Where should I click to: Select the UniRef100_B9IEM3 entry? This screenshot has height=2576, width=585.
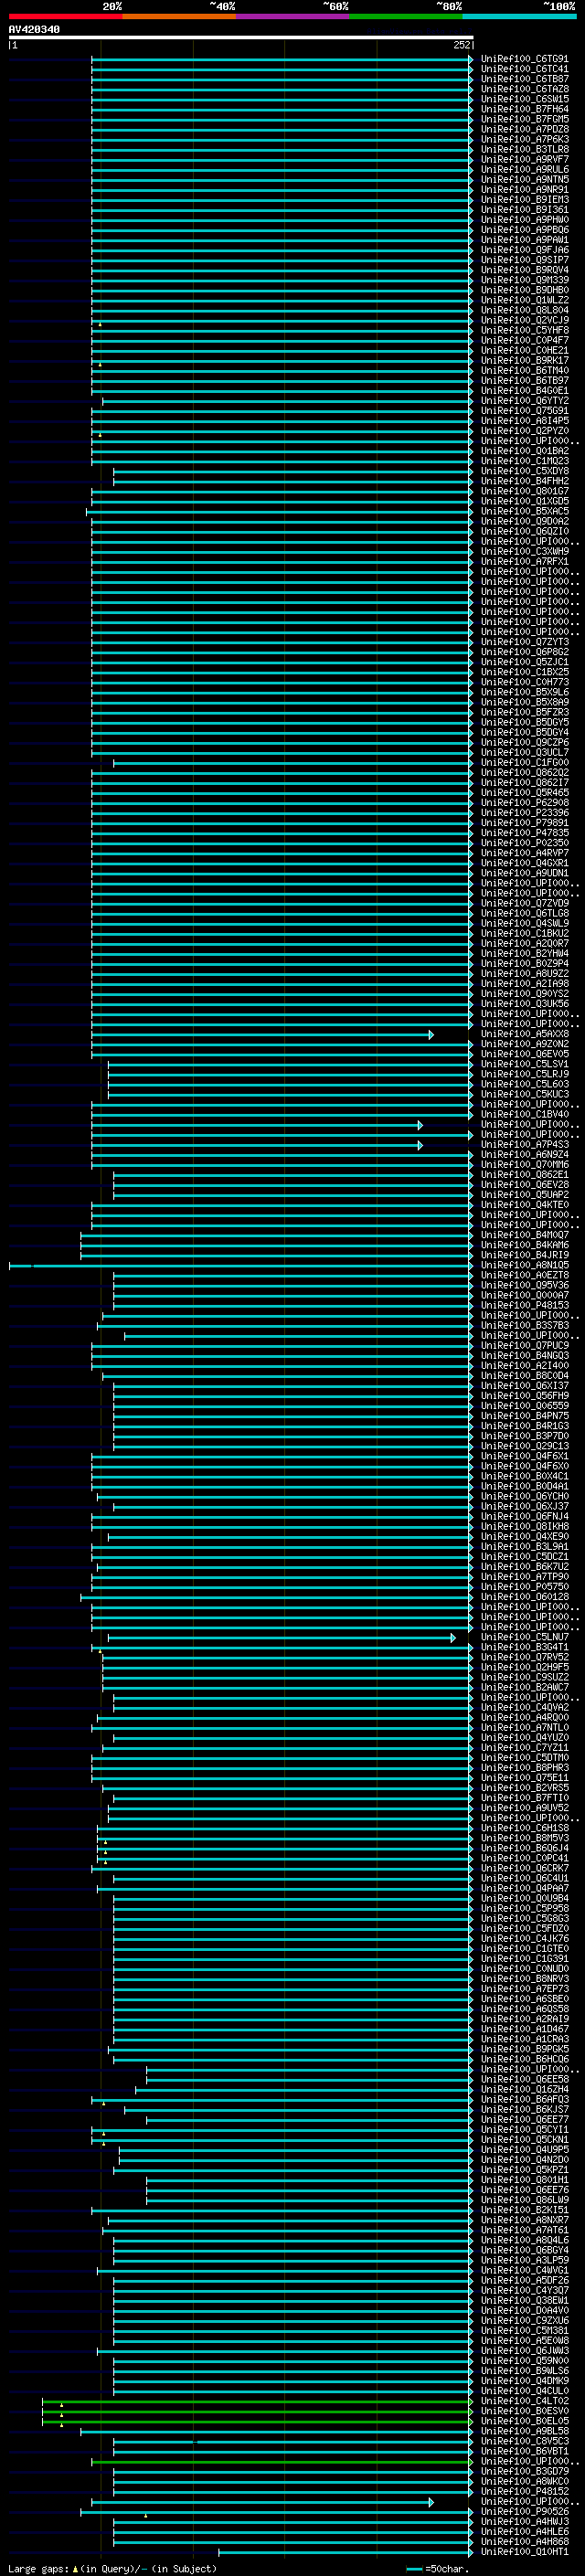coord(524,200)
